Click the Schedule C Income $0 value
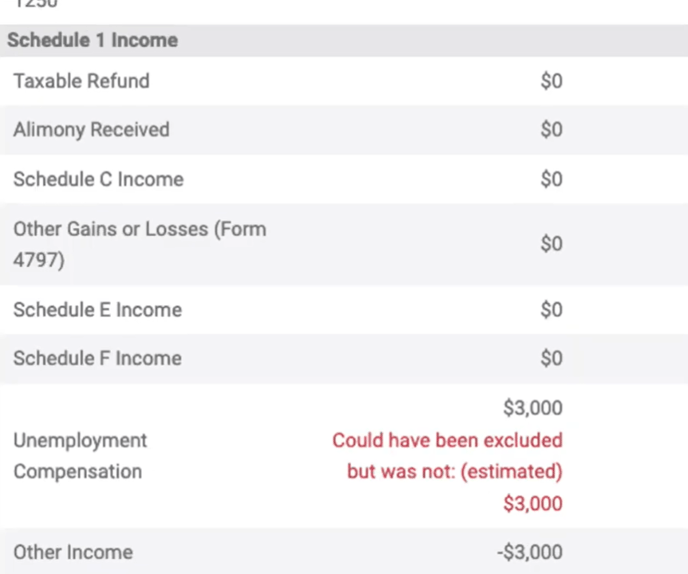The height and width of the screenshot is (574, 688). coord(552,179)
